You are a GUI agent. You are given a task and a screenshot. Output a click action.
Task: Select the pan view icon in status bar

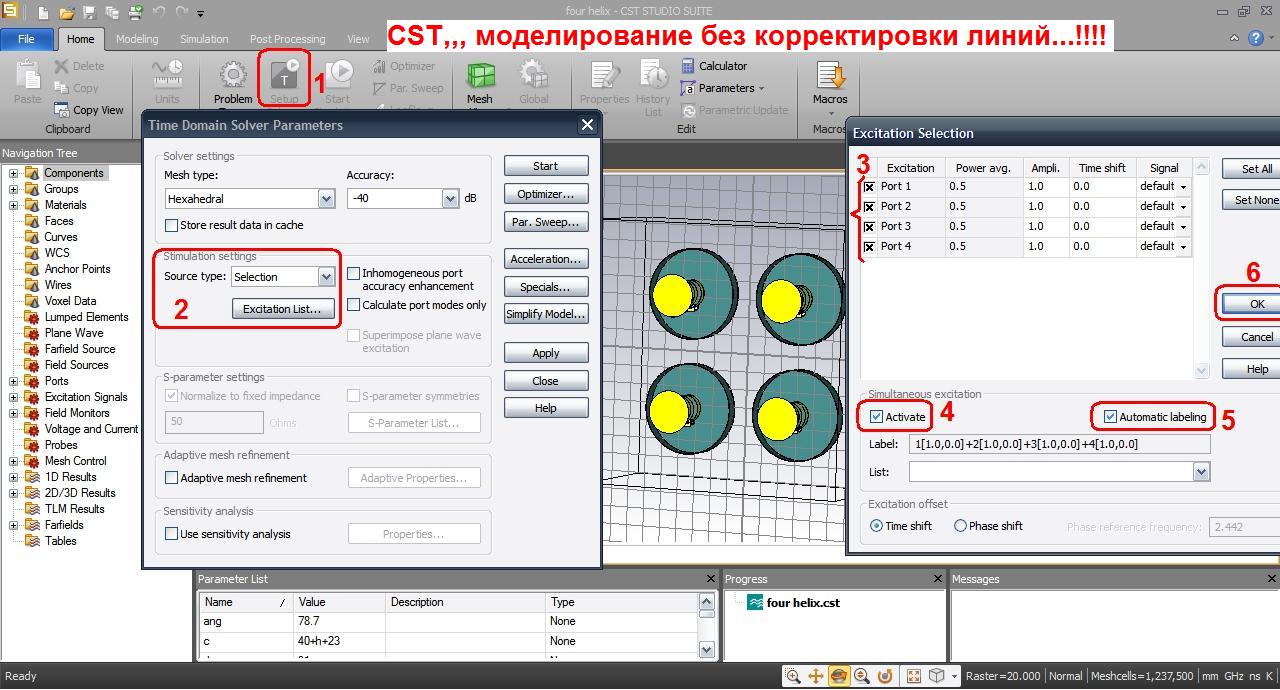click(x=816, y=676)
